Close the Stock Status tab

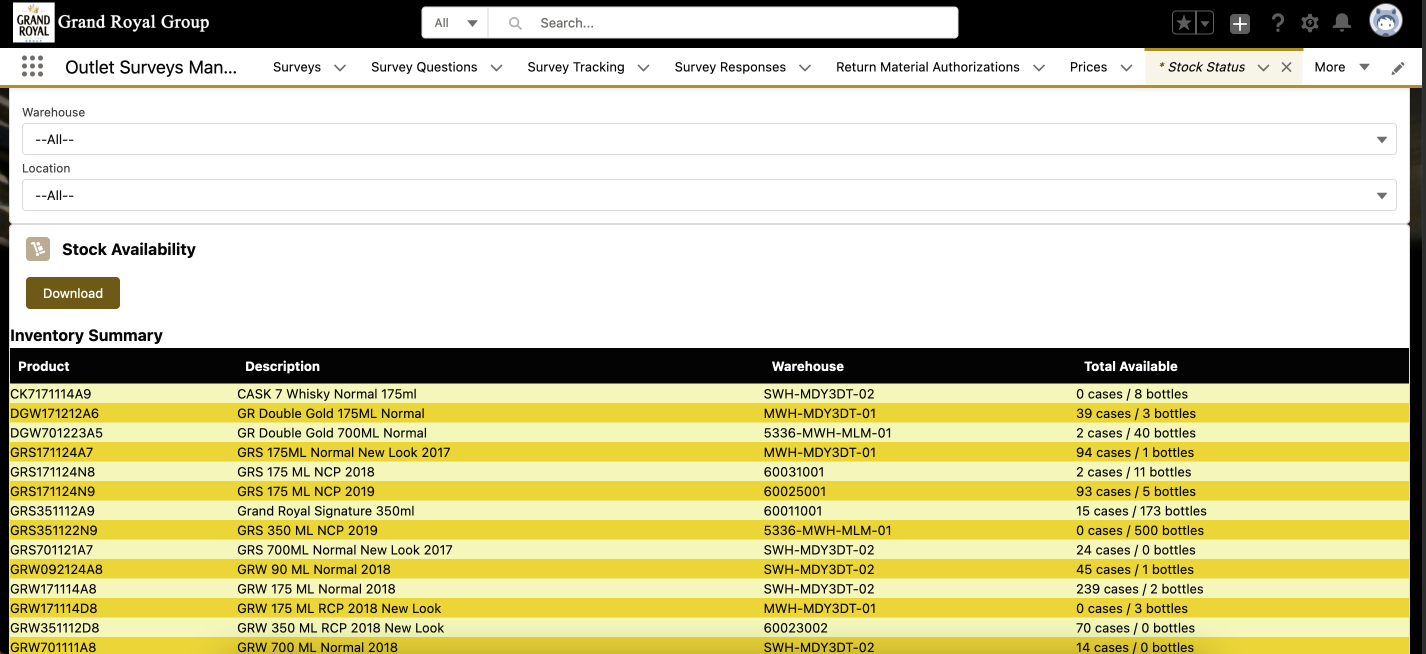[x=1287, y=67]
